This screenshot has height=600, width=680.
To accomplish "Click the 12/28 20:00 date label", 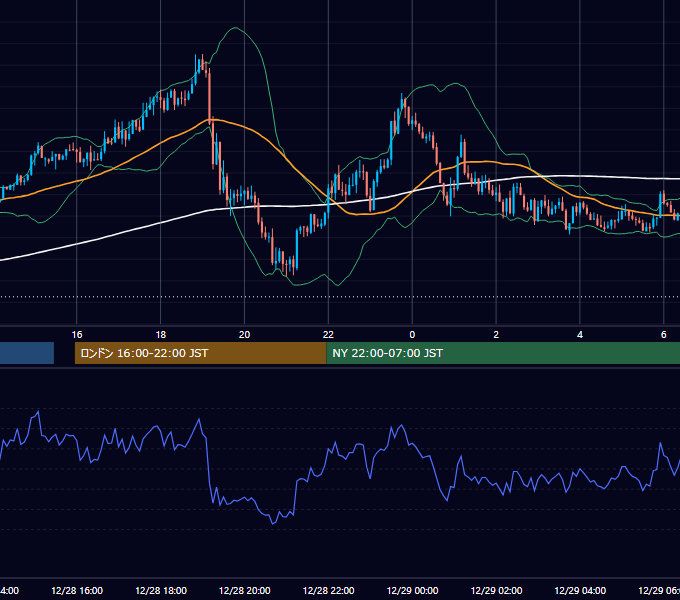I will [245, 590].
